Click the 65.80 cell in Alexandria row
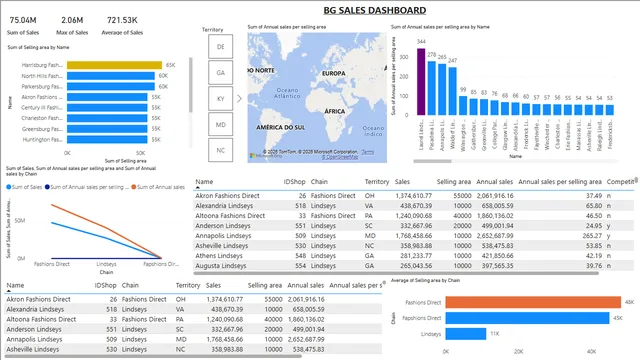 (x=594, y=206)
